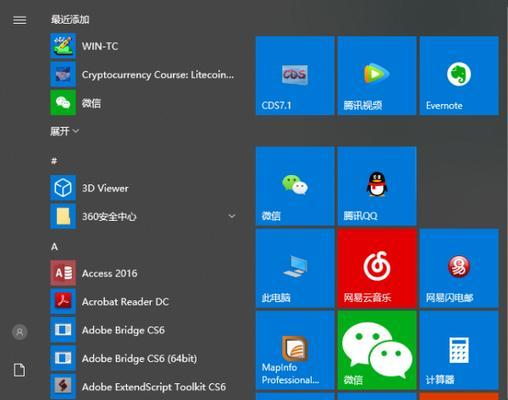508x400 pixels.
Task: Open the CDS7.1 tile
Action: tap(295, 76)
